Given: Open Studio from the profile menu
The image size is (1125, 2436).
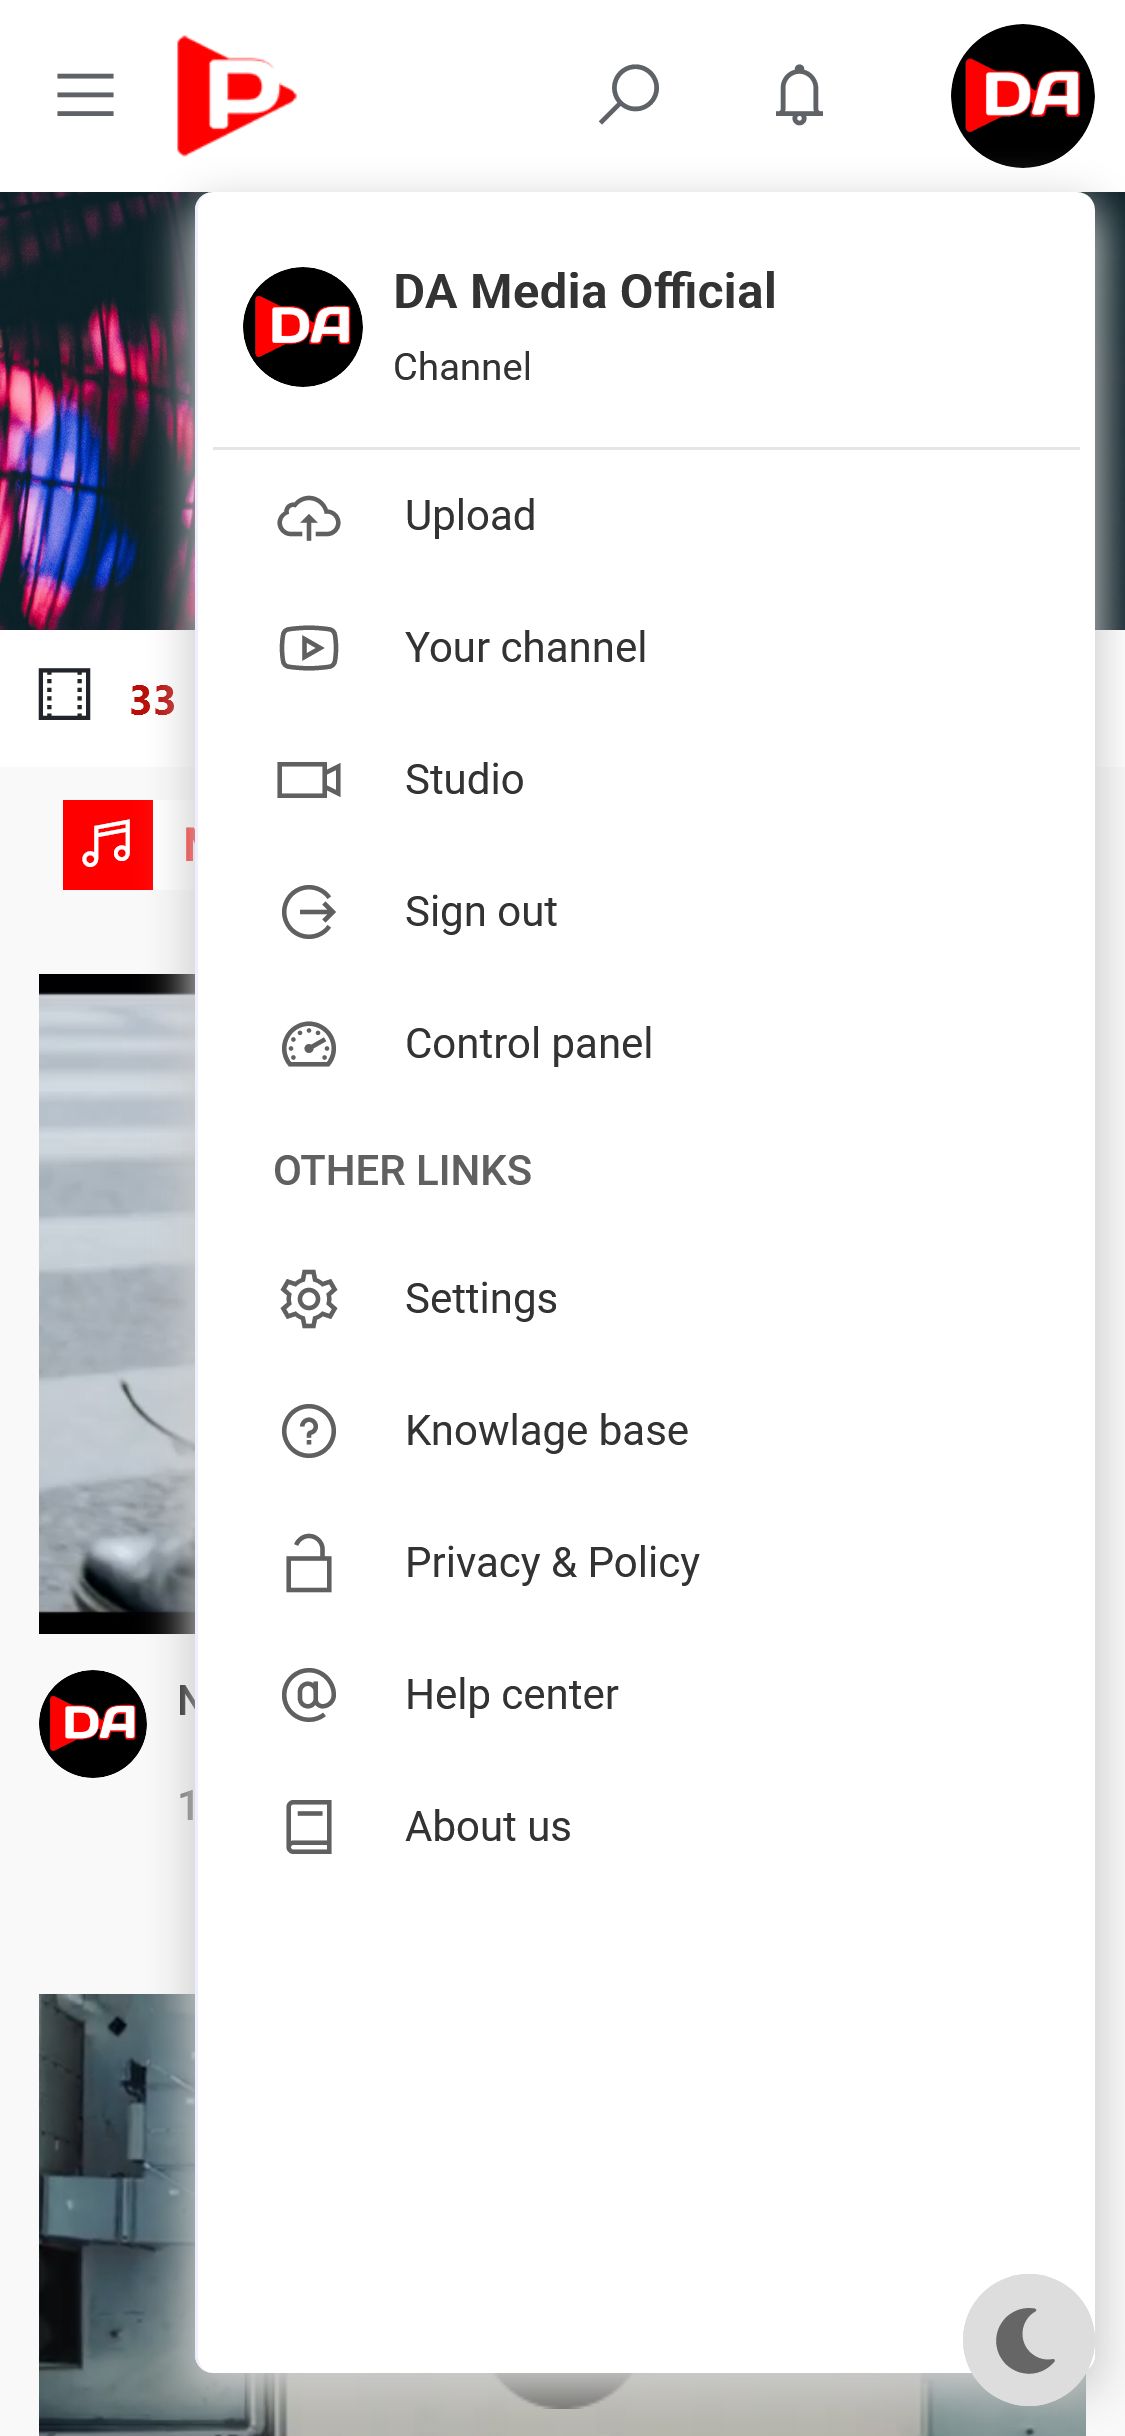Looking at the screenshot, I should 464,780.
